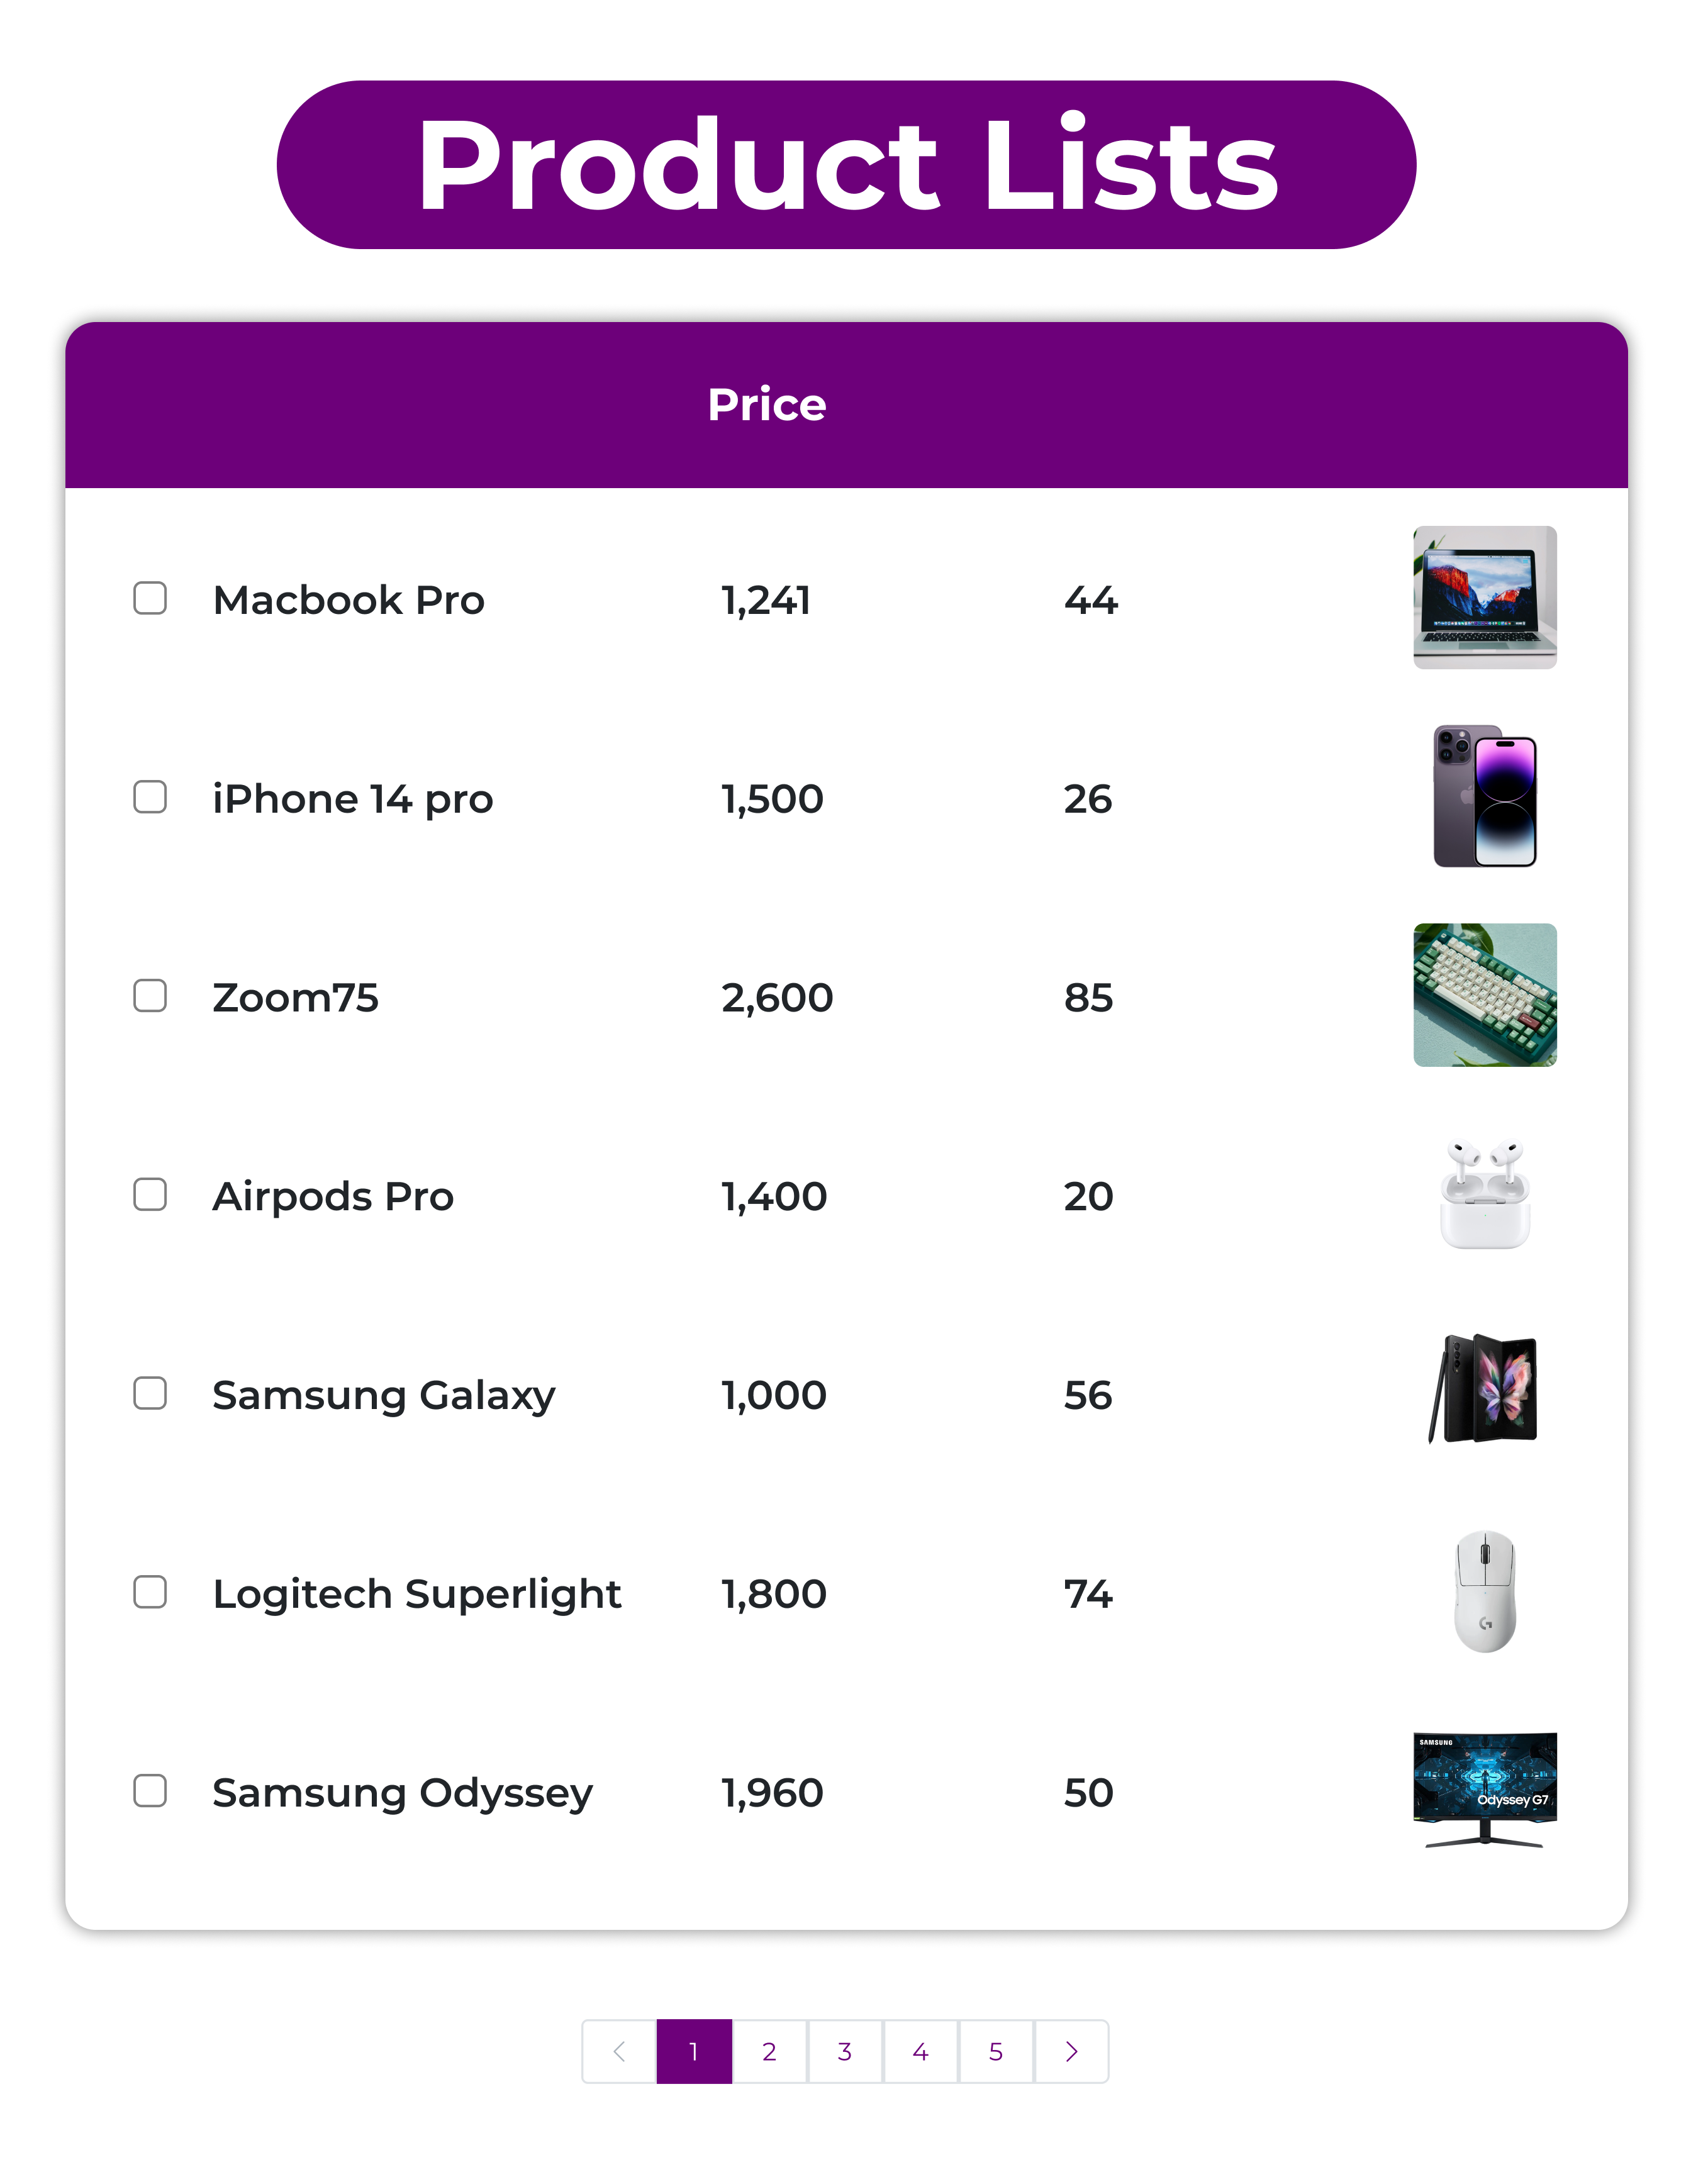The height and width of the screenshot is (2184, 1691).
Task: Click the Price column header
Action: [767, 405]
